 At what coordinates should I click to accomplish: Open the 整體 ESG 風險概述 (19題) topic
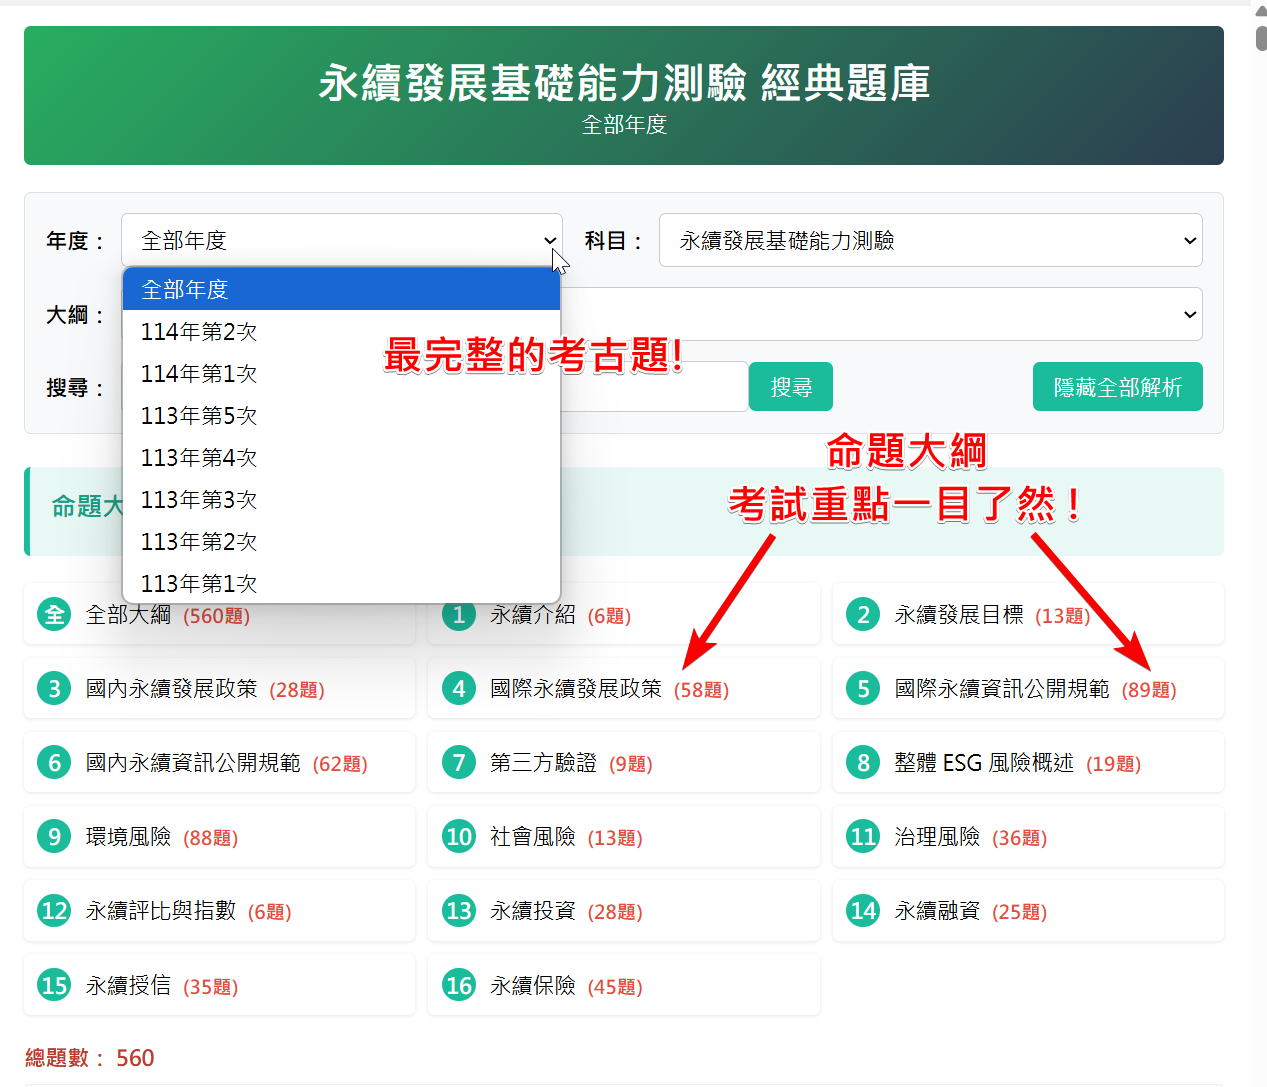(x=1028, y=762)
